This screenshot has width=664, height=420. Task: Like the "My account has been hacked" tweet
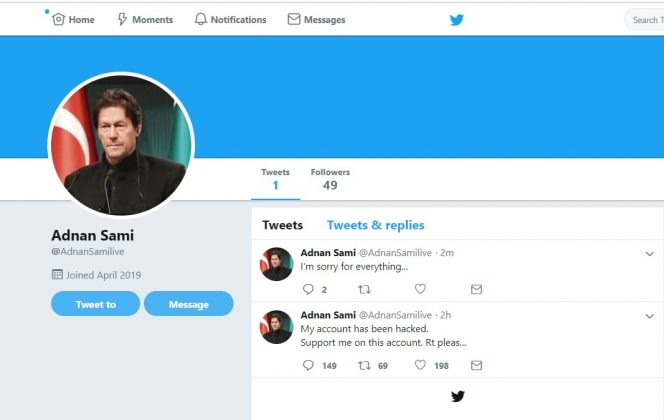click(x=420, y=365)
